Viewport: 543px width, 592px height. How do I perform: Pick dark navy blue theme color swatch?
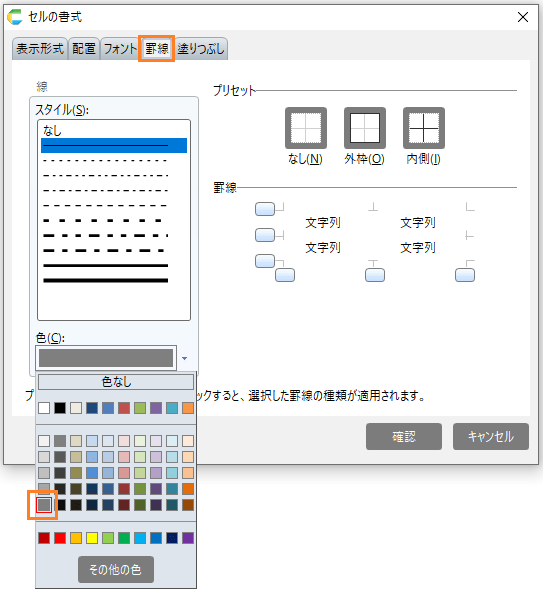(x=92, y=408)
